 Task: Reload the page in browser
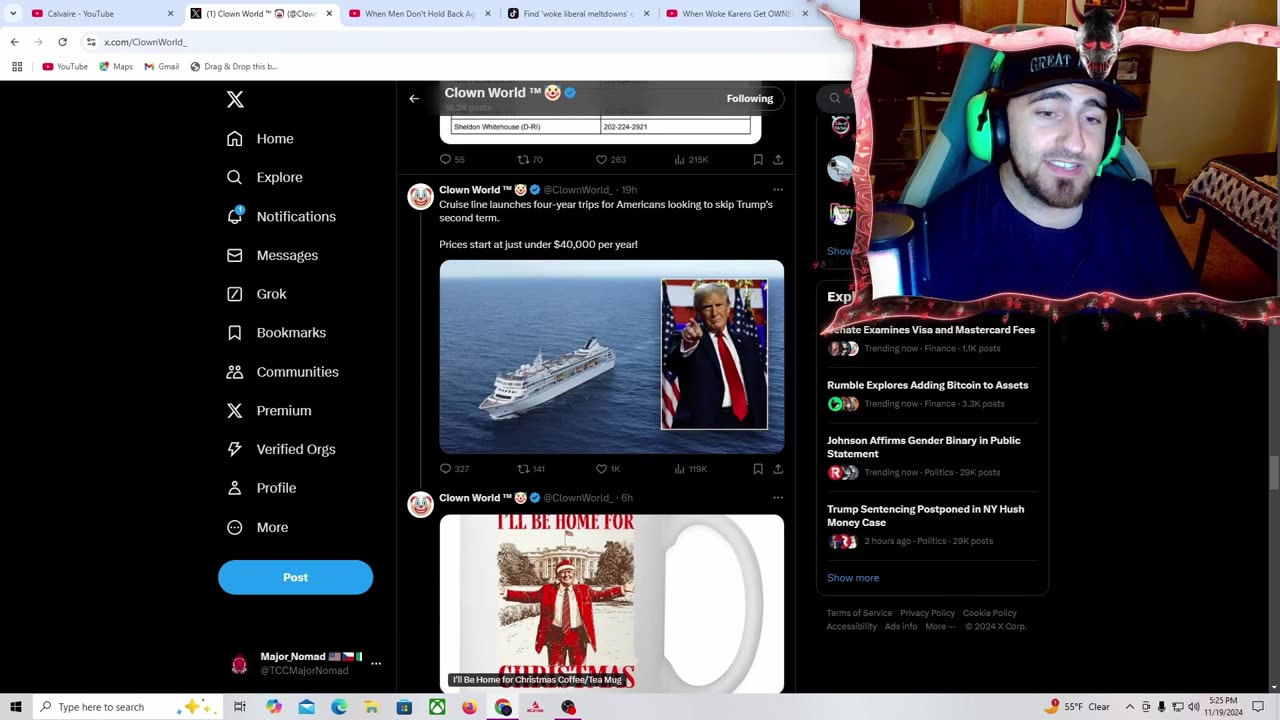click(x=62, y=42)
